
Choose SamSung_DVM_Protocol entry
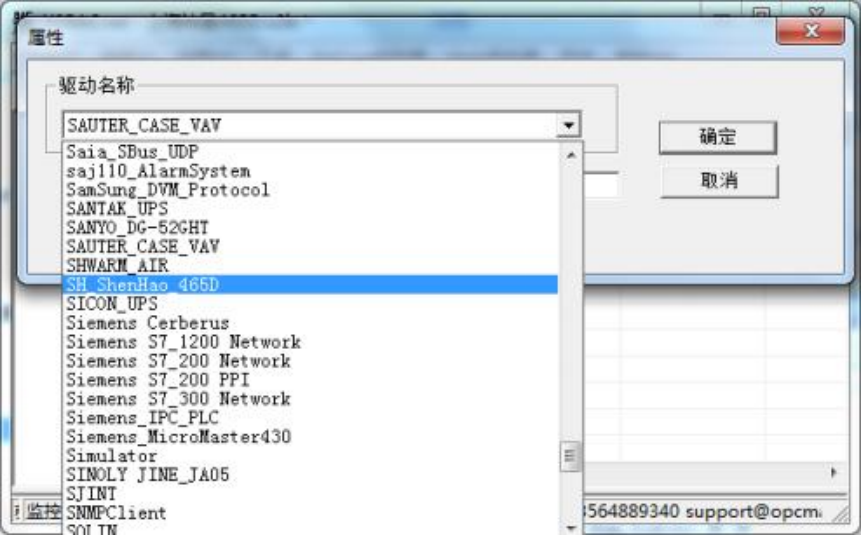[x=311, y=190]
